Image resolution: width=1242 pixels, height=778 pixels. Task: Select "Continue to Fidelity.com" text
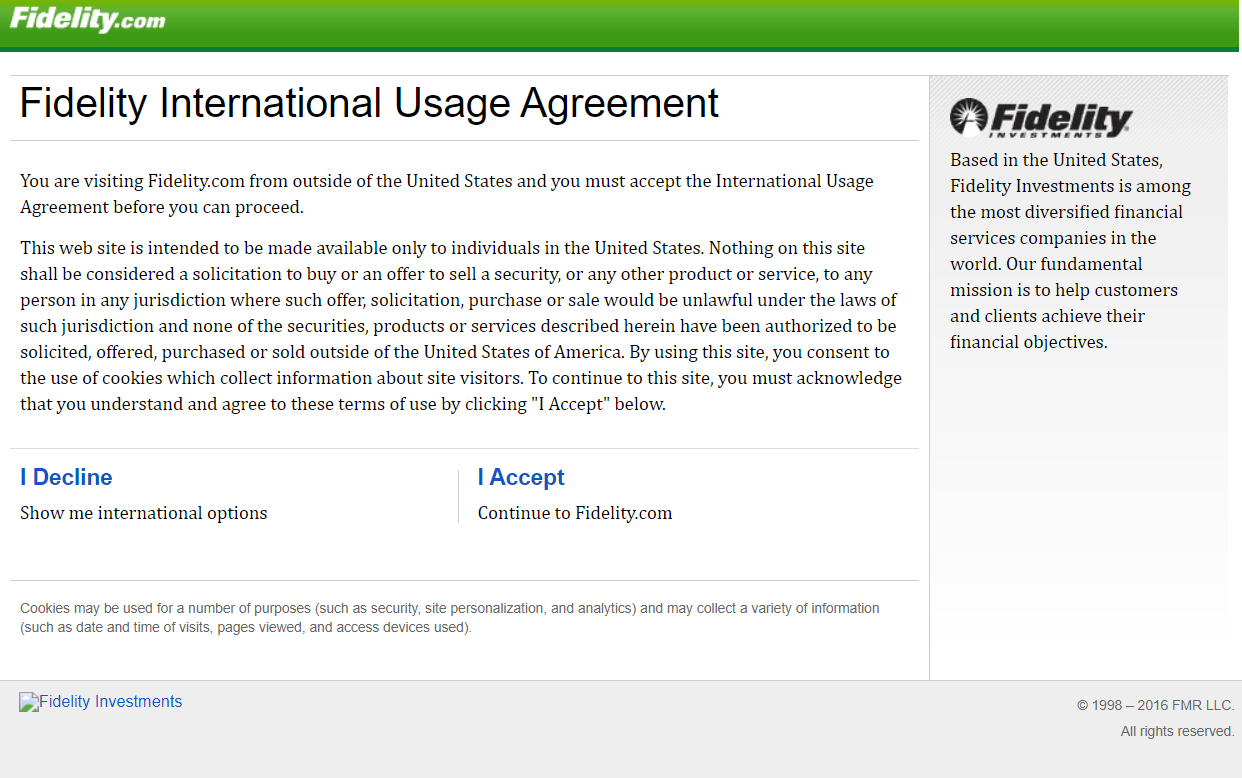(x=575, y=513)
